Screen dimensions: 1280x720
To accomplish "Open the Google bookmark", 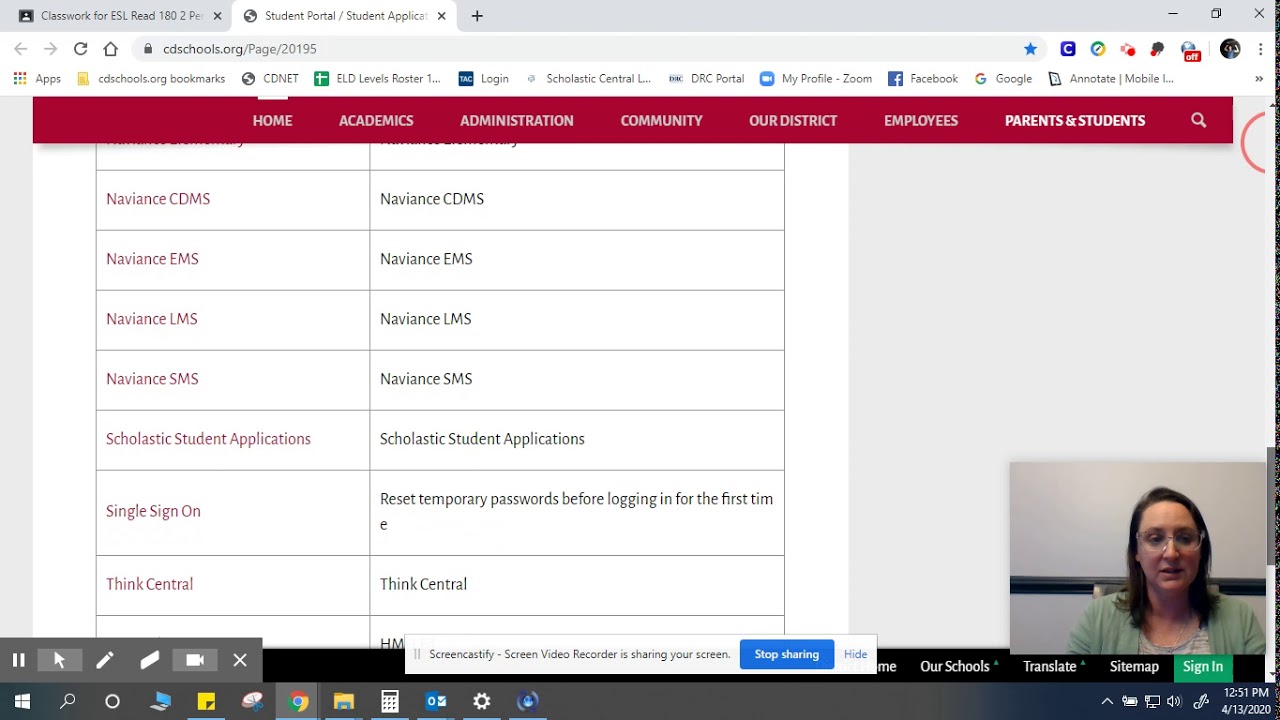I will (1003, 78).
